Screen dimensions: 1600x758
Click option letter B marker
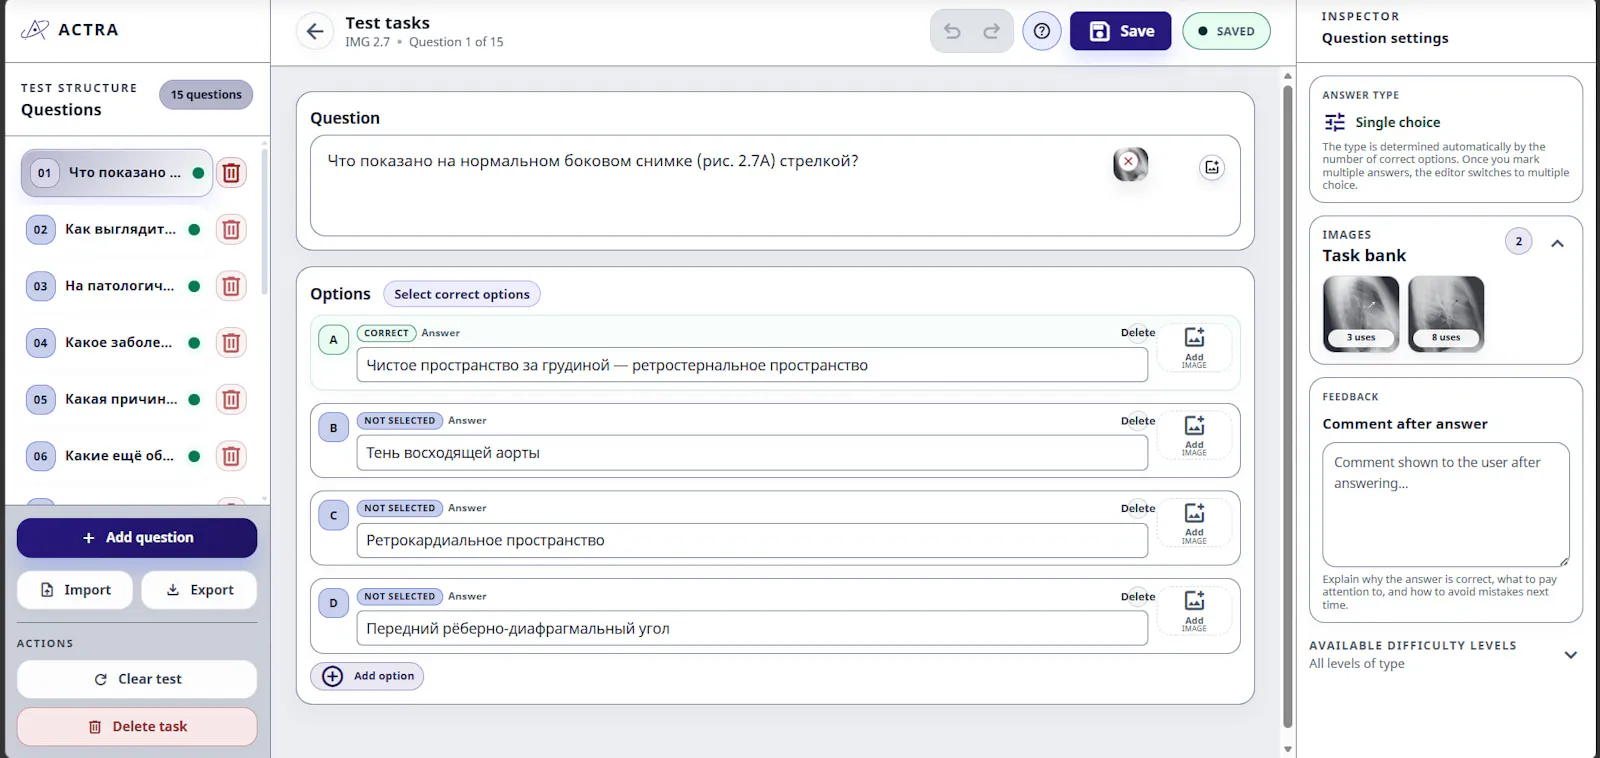[334, 428]
